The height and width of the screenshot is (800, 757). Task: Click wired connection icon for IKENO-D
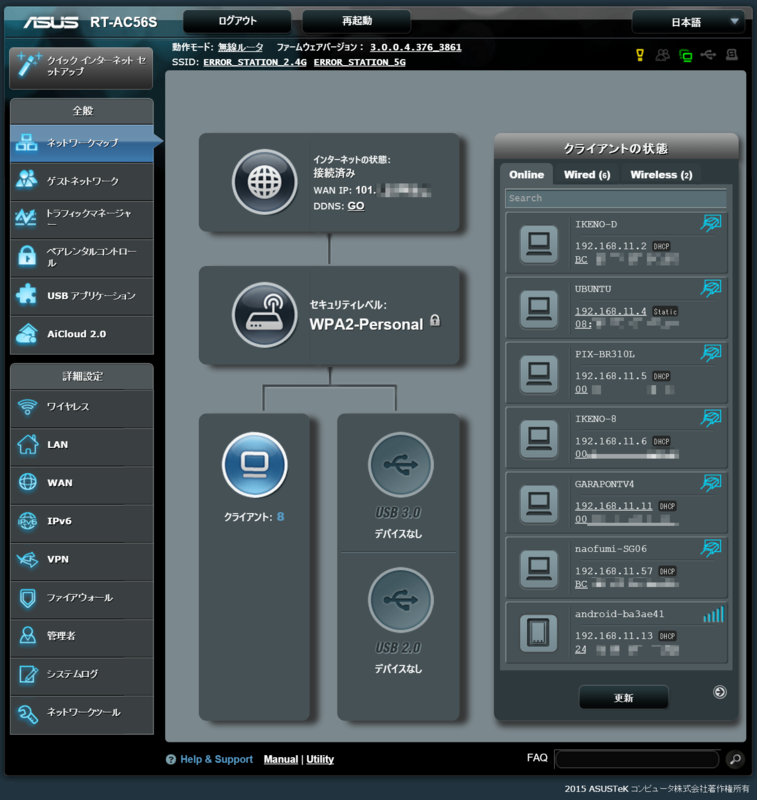(x=711, y=223)
